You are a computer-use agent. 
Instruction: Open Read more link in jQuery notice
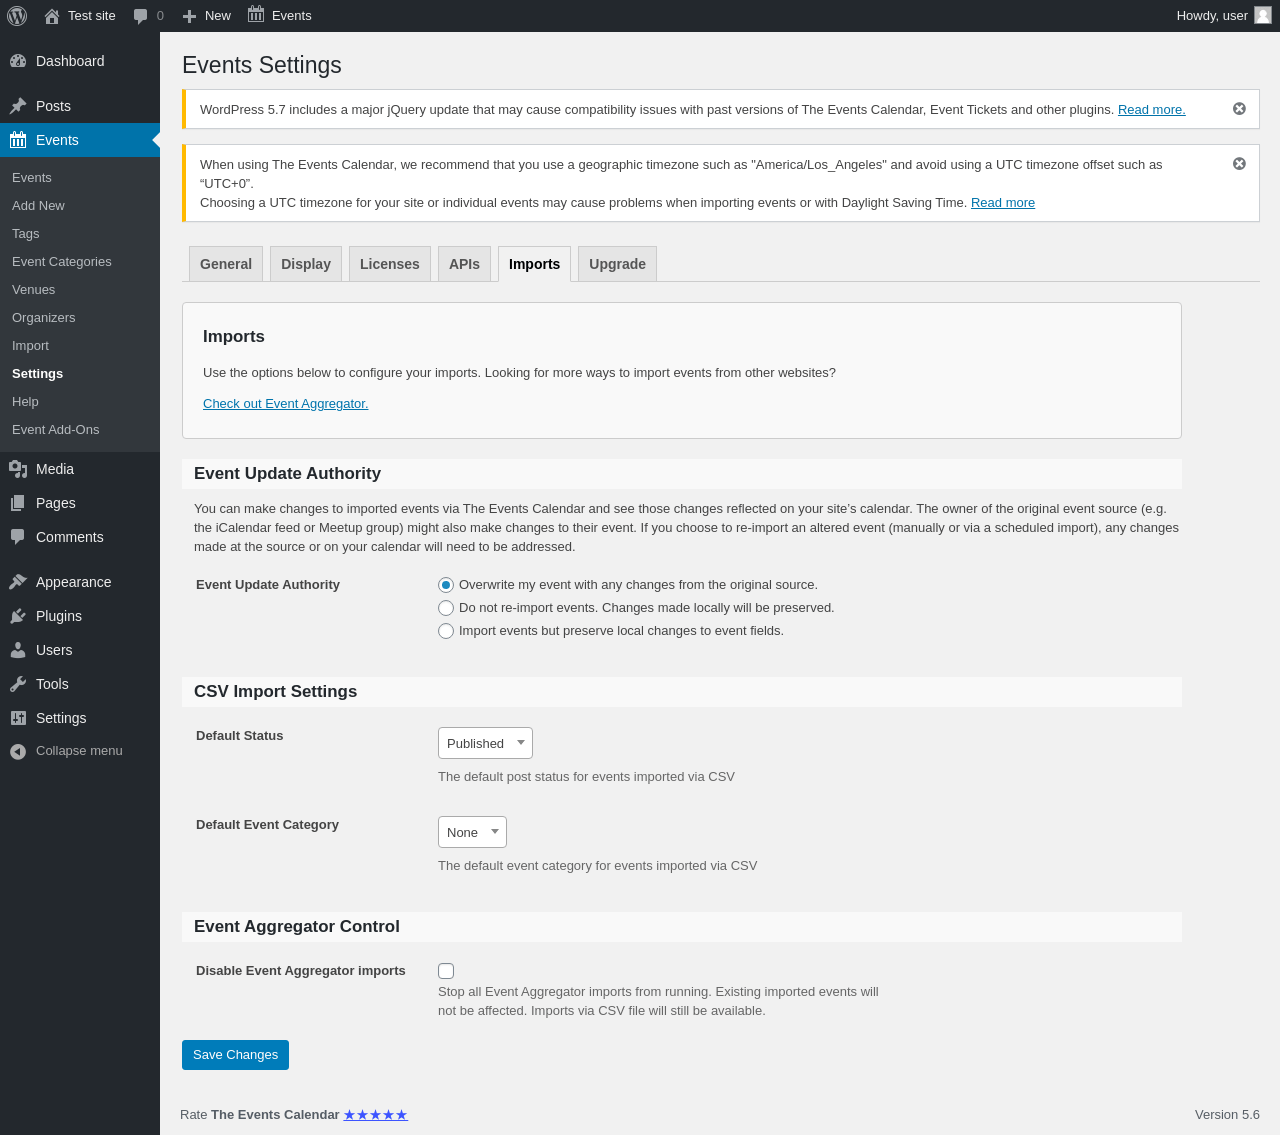click(1152, 110)
